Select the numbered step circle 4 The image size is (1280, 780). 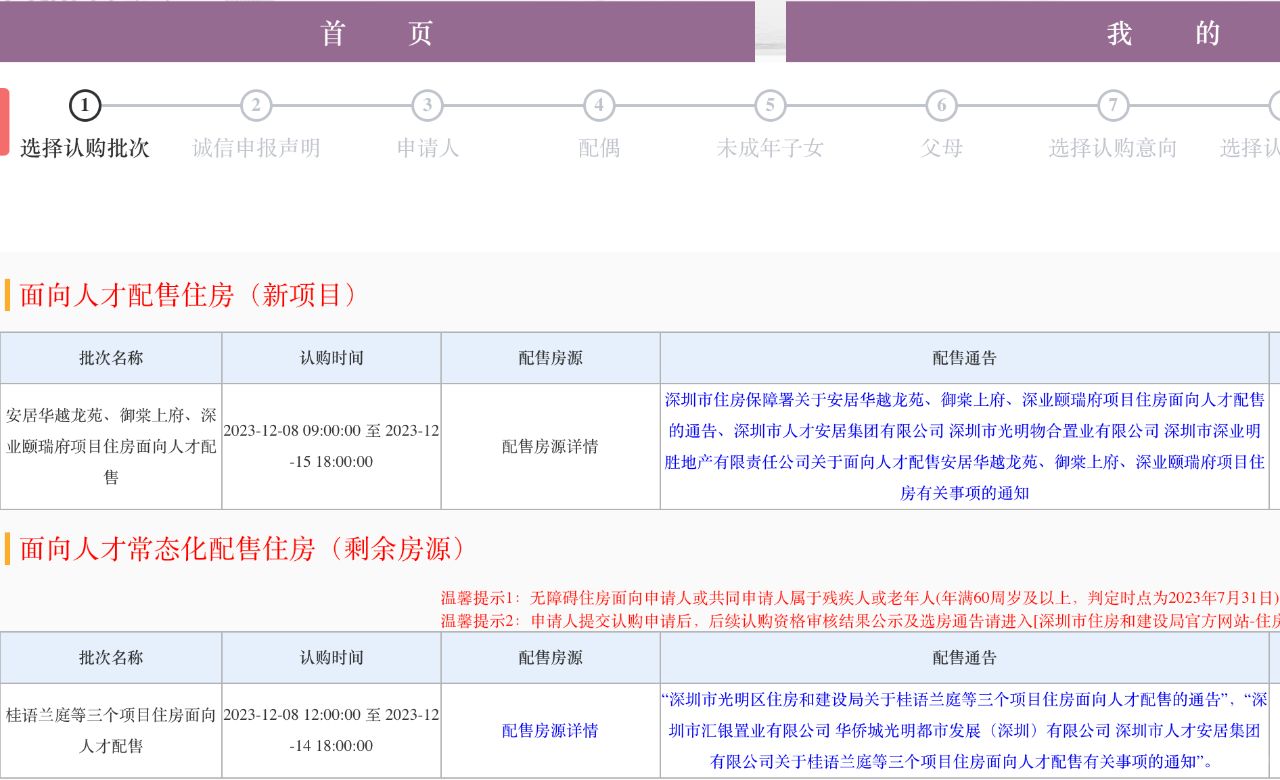599,105
